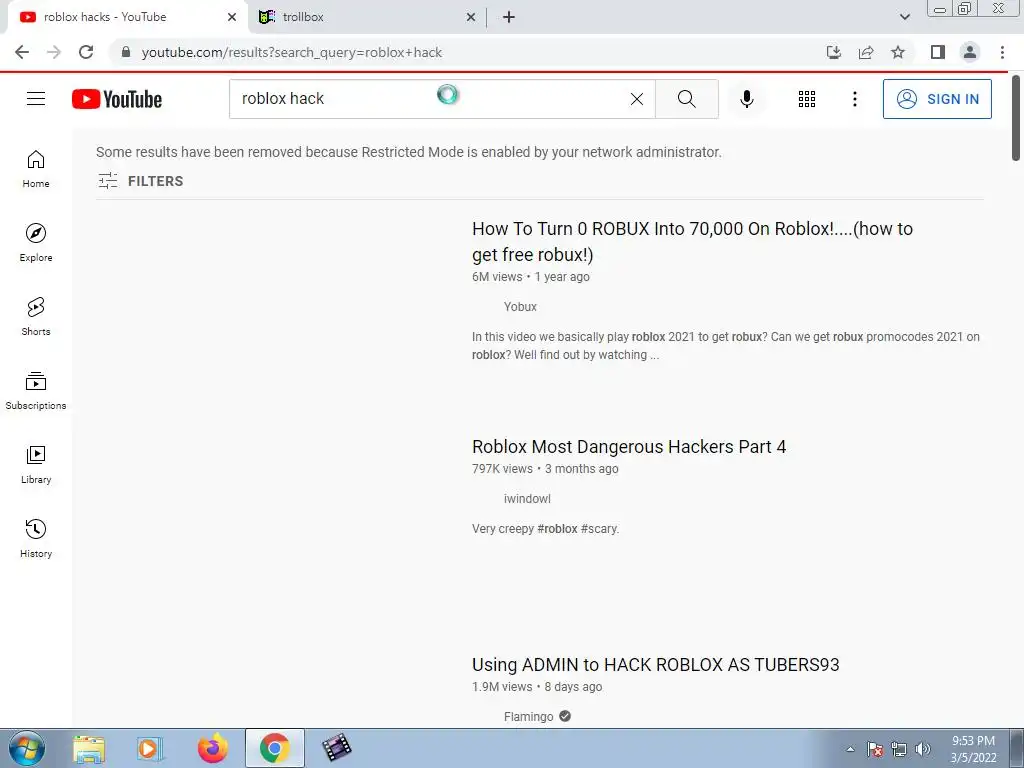Open the YouTube apps grid
Image resolution: width=1024 pixels, height=768 pixels.
pyautogui.click(x=807, y=99)
